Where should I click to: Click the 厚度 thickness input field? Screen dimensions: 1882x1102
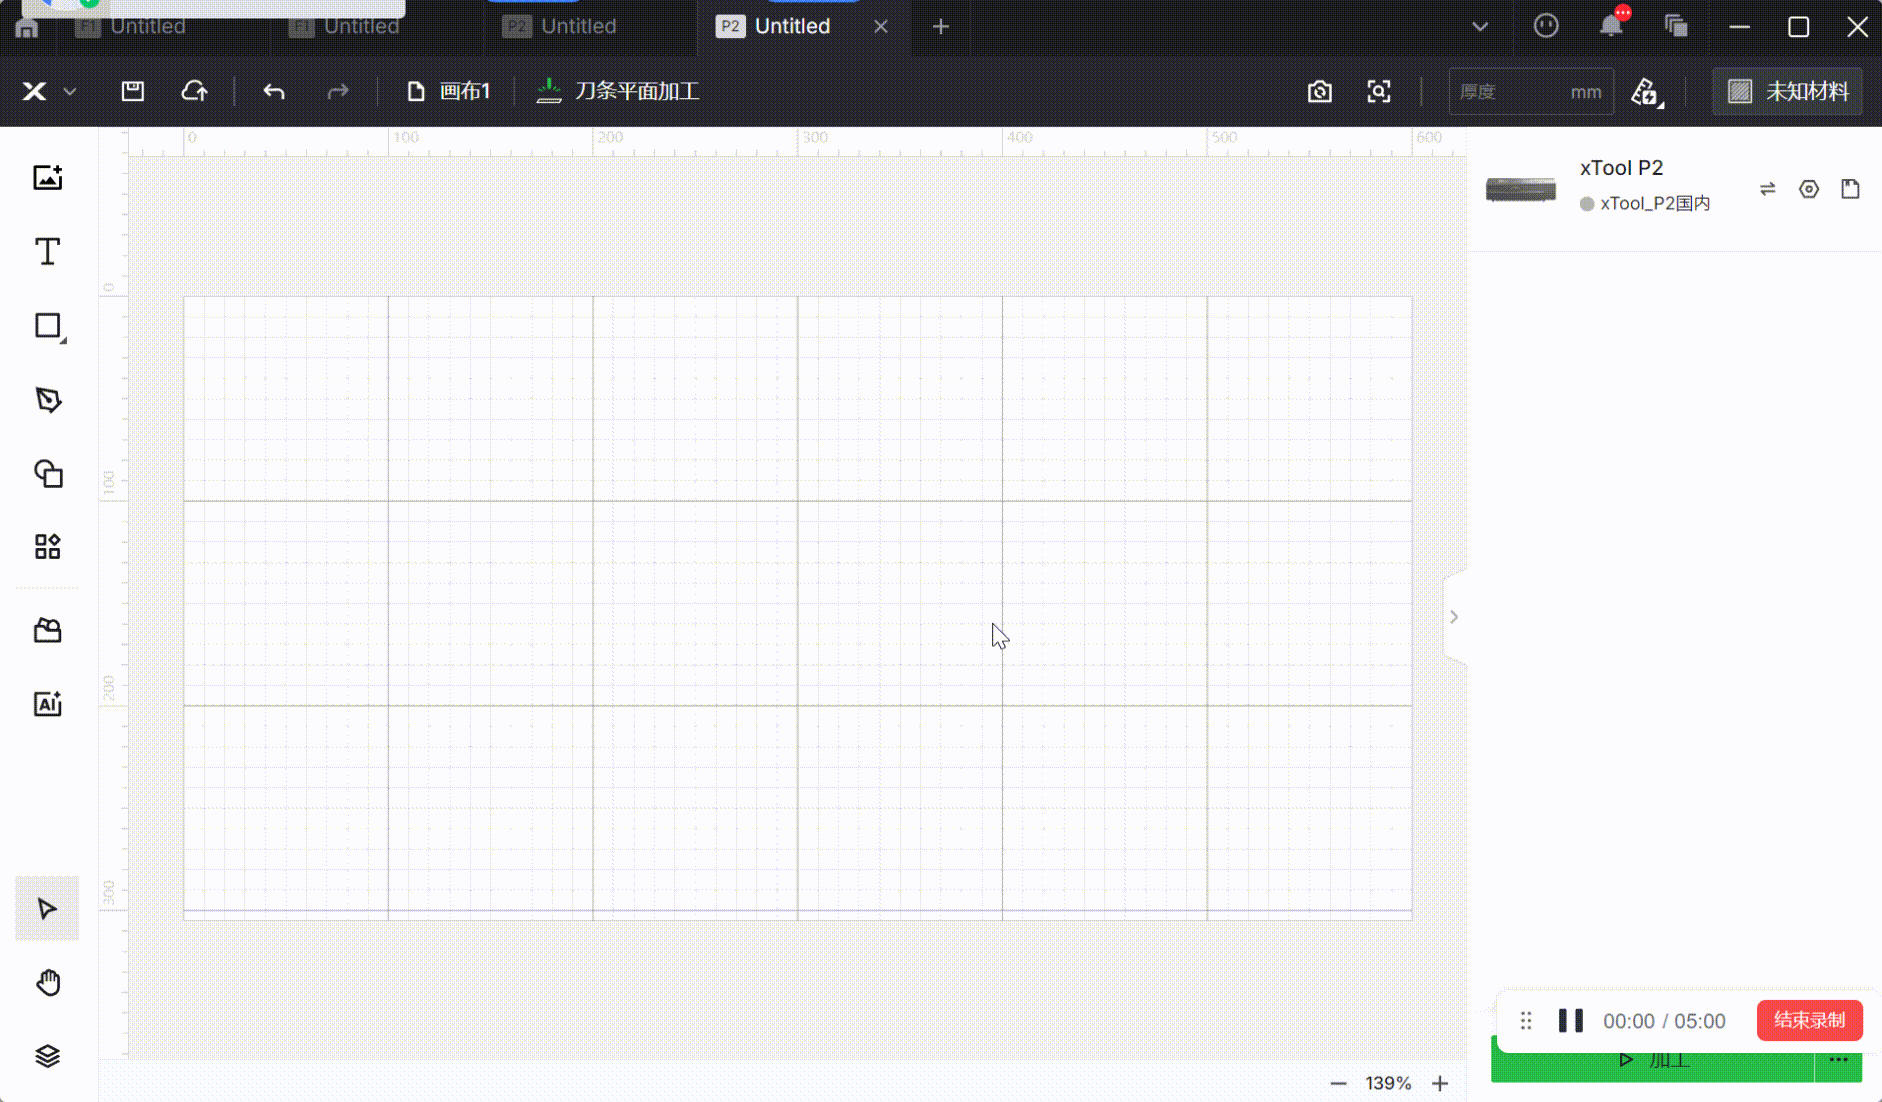pos(1510,92)
